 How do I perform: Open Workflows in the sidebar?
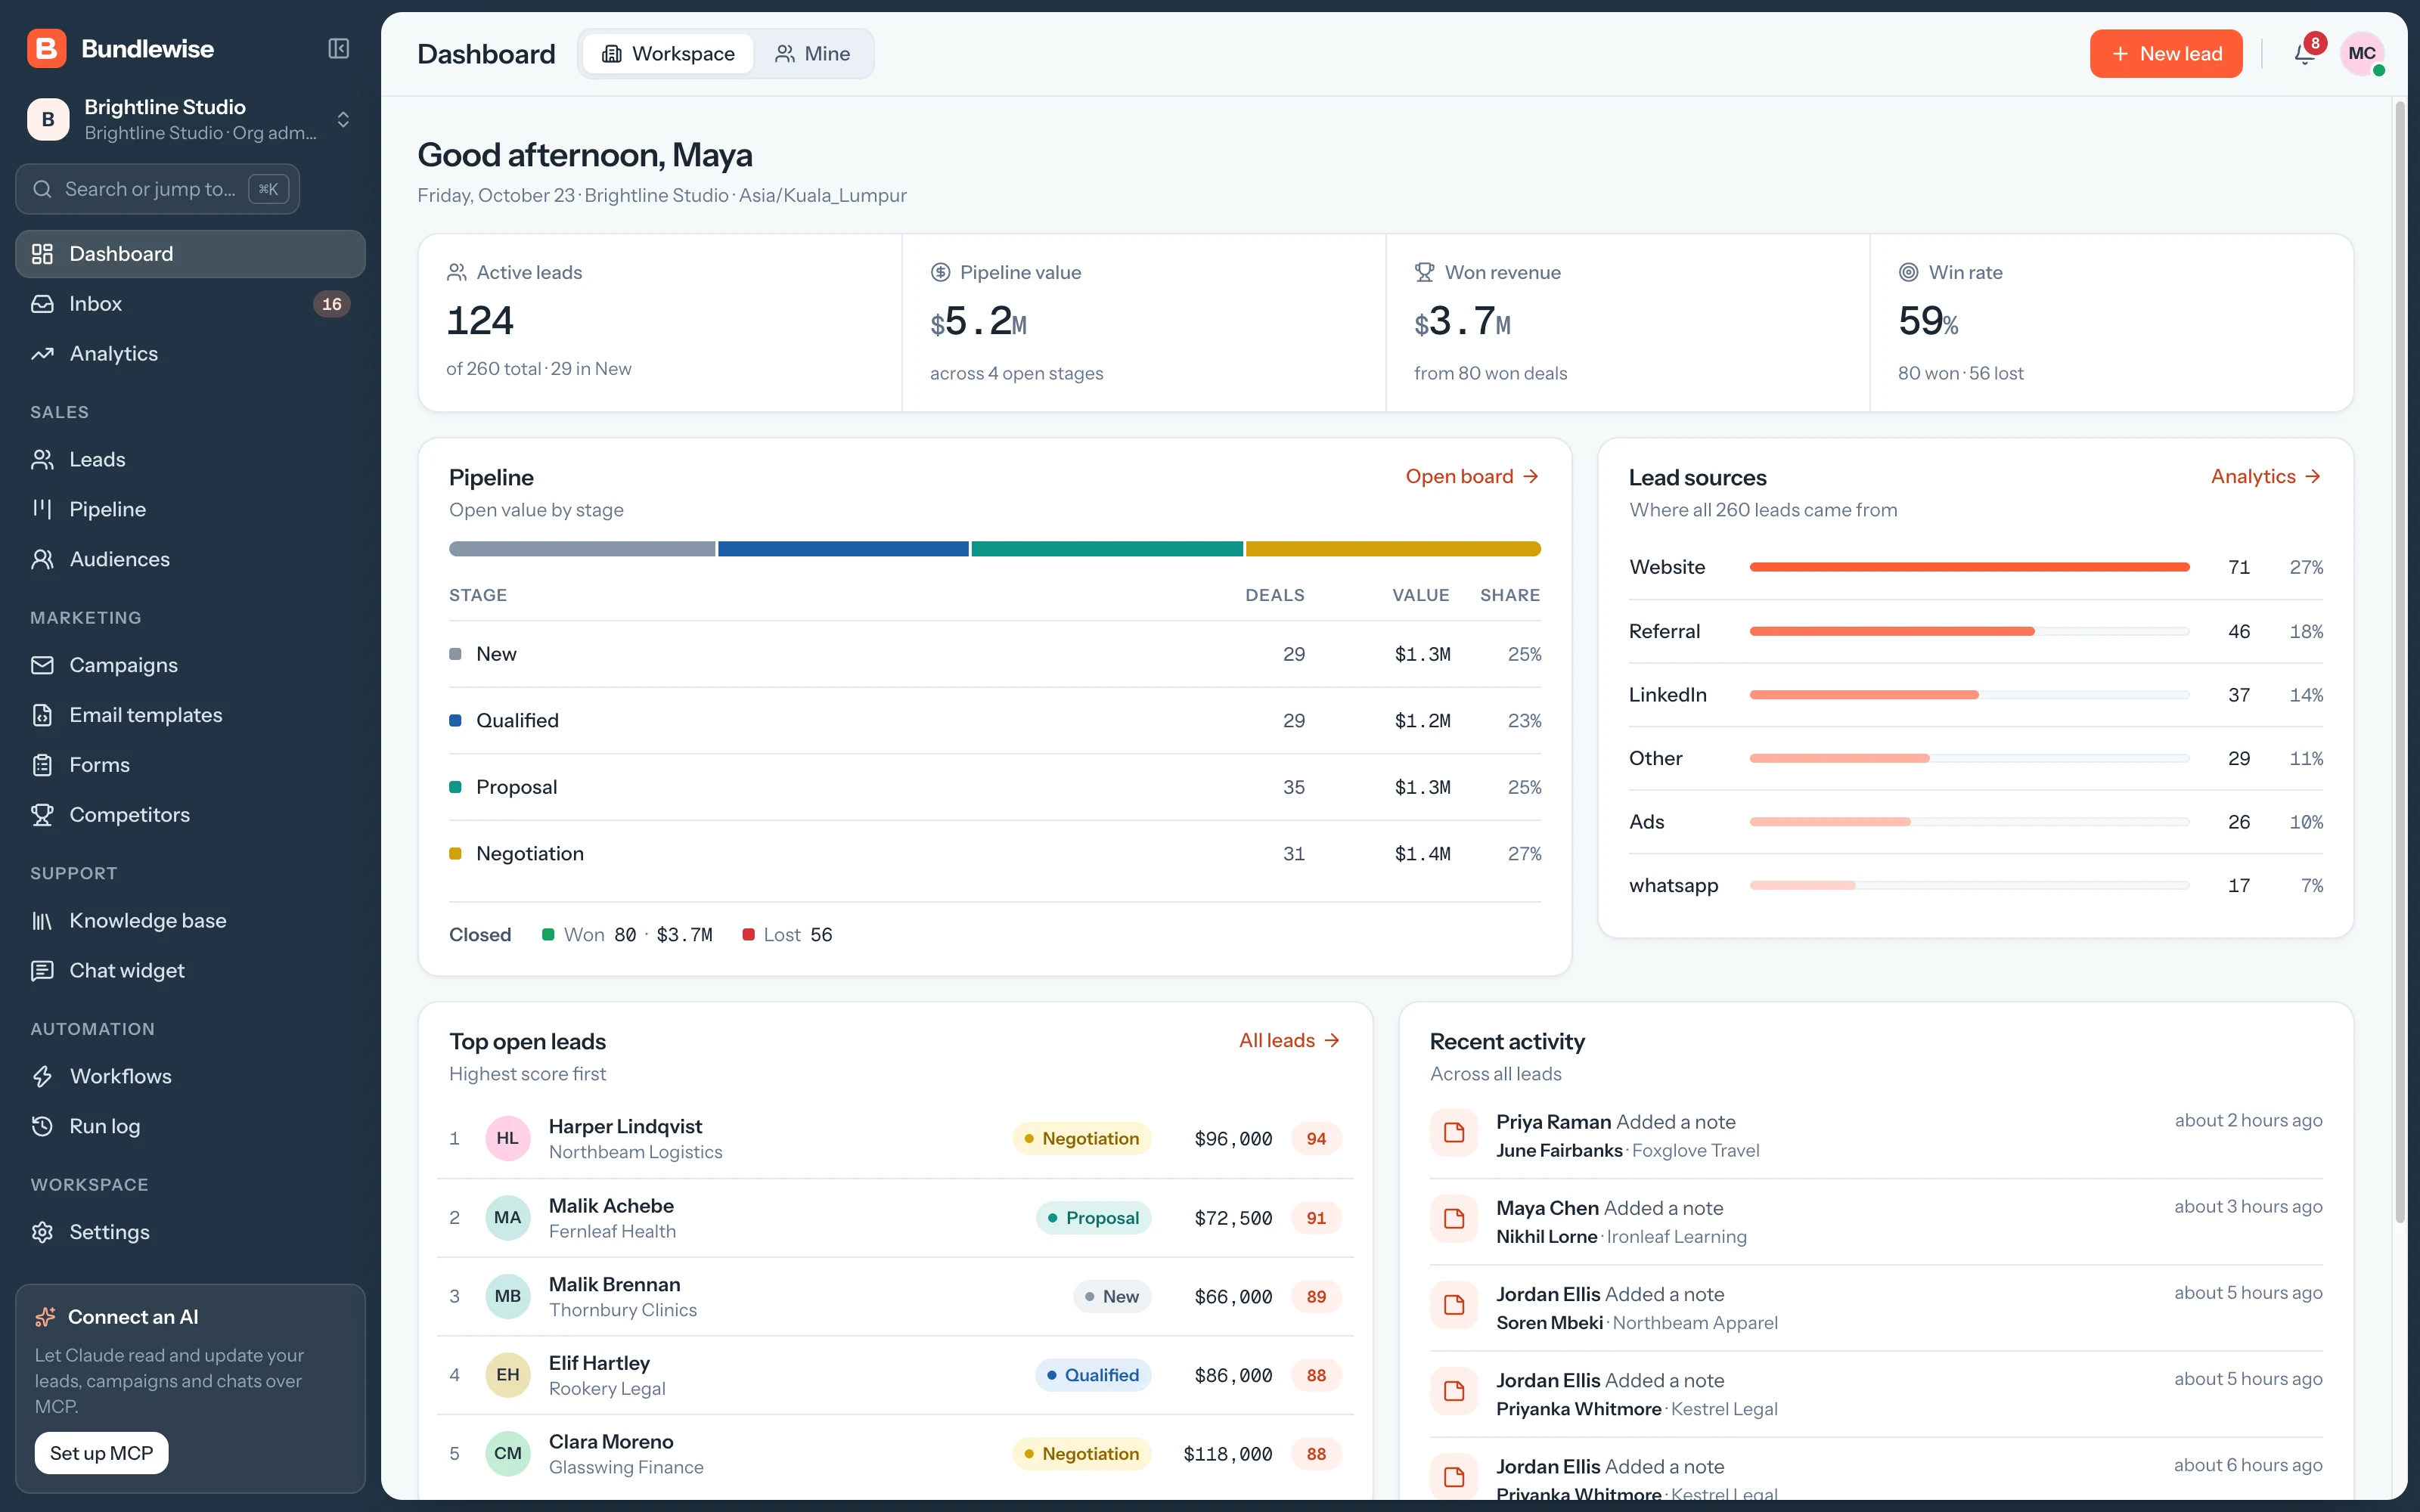(x=190, y=1077)
